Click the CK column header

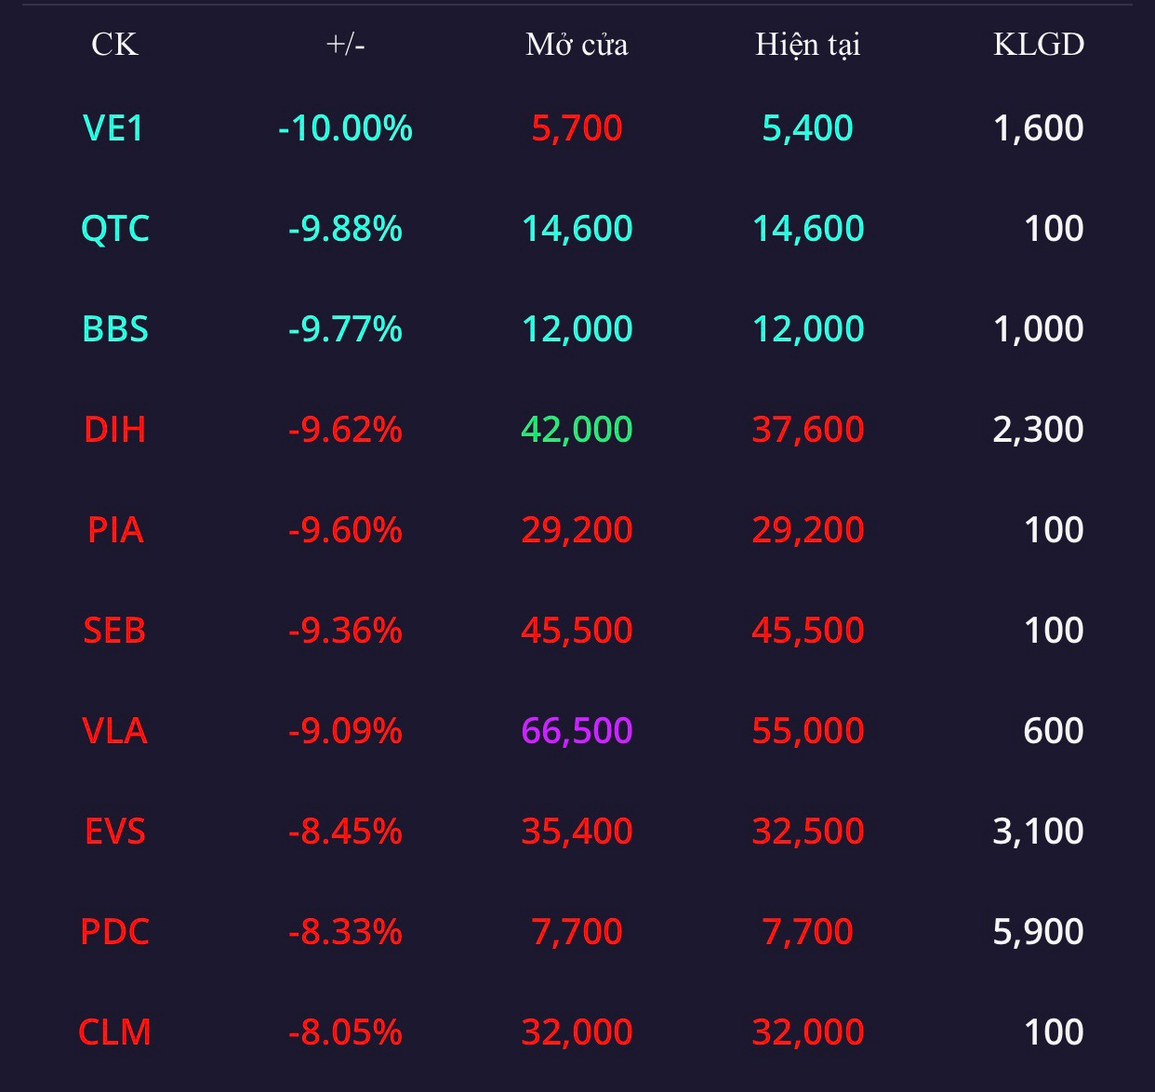click(x=115, y=45)
